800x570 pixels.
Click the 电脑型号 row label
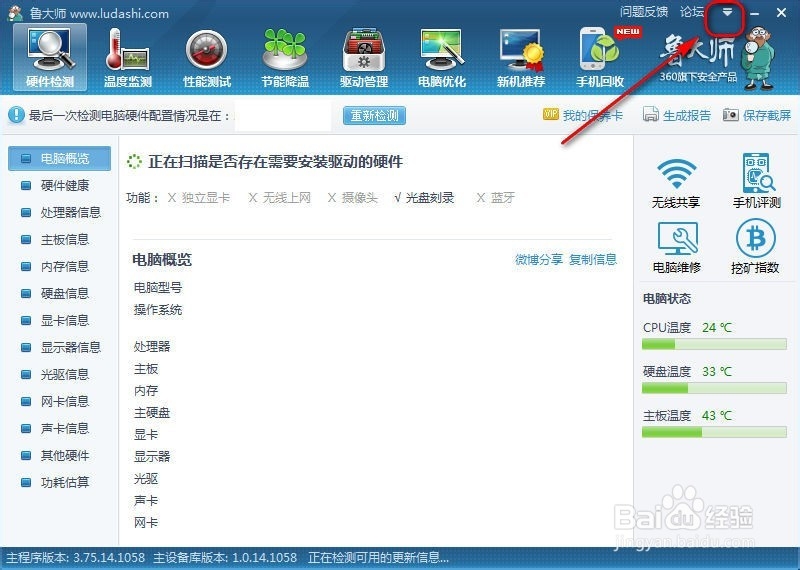click(158, 288)
